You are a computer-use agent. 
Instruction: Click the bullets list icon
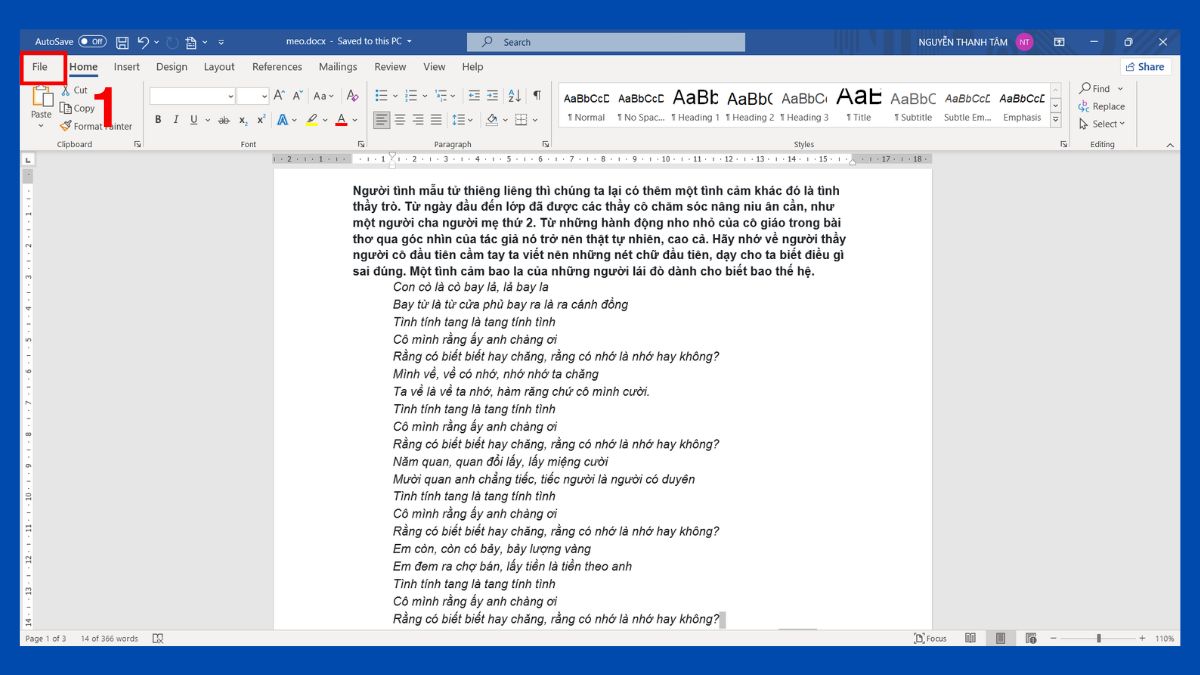pyautogui.click(x=381, y=96)
